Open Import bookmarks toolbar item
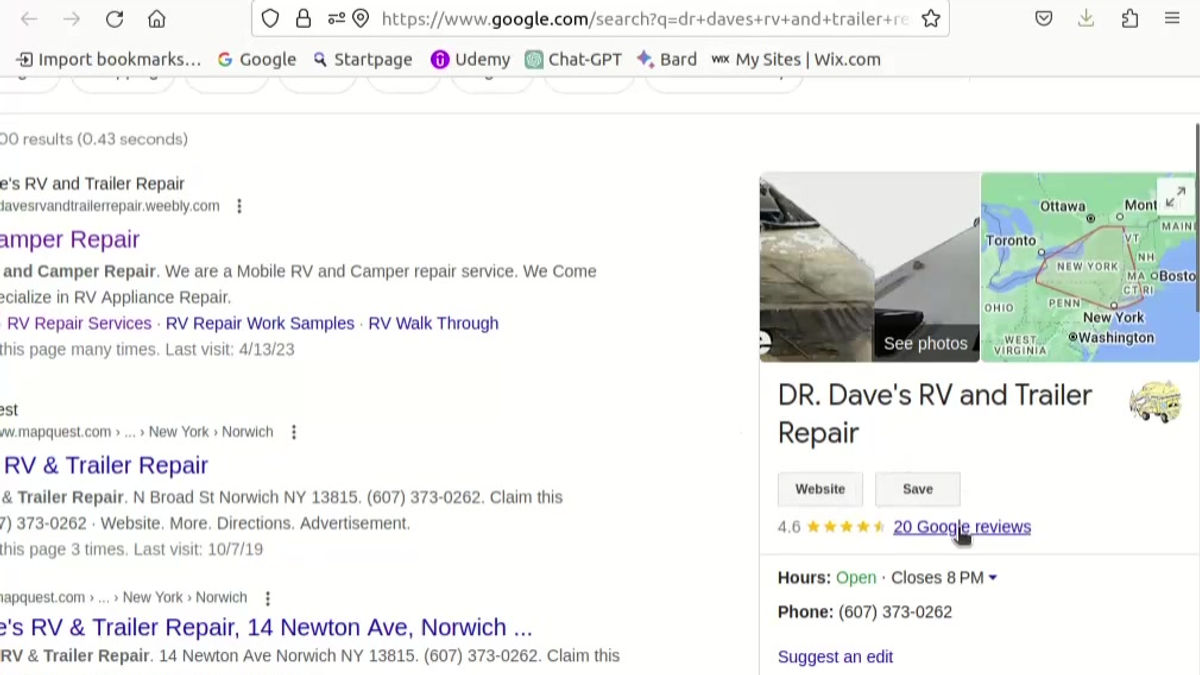 pyautogui.click(x=109, y=59)
